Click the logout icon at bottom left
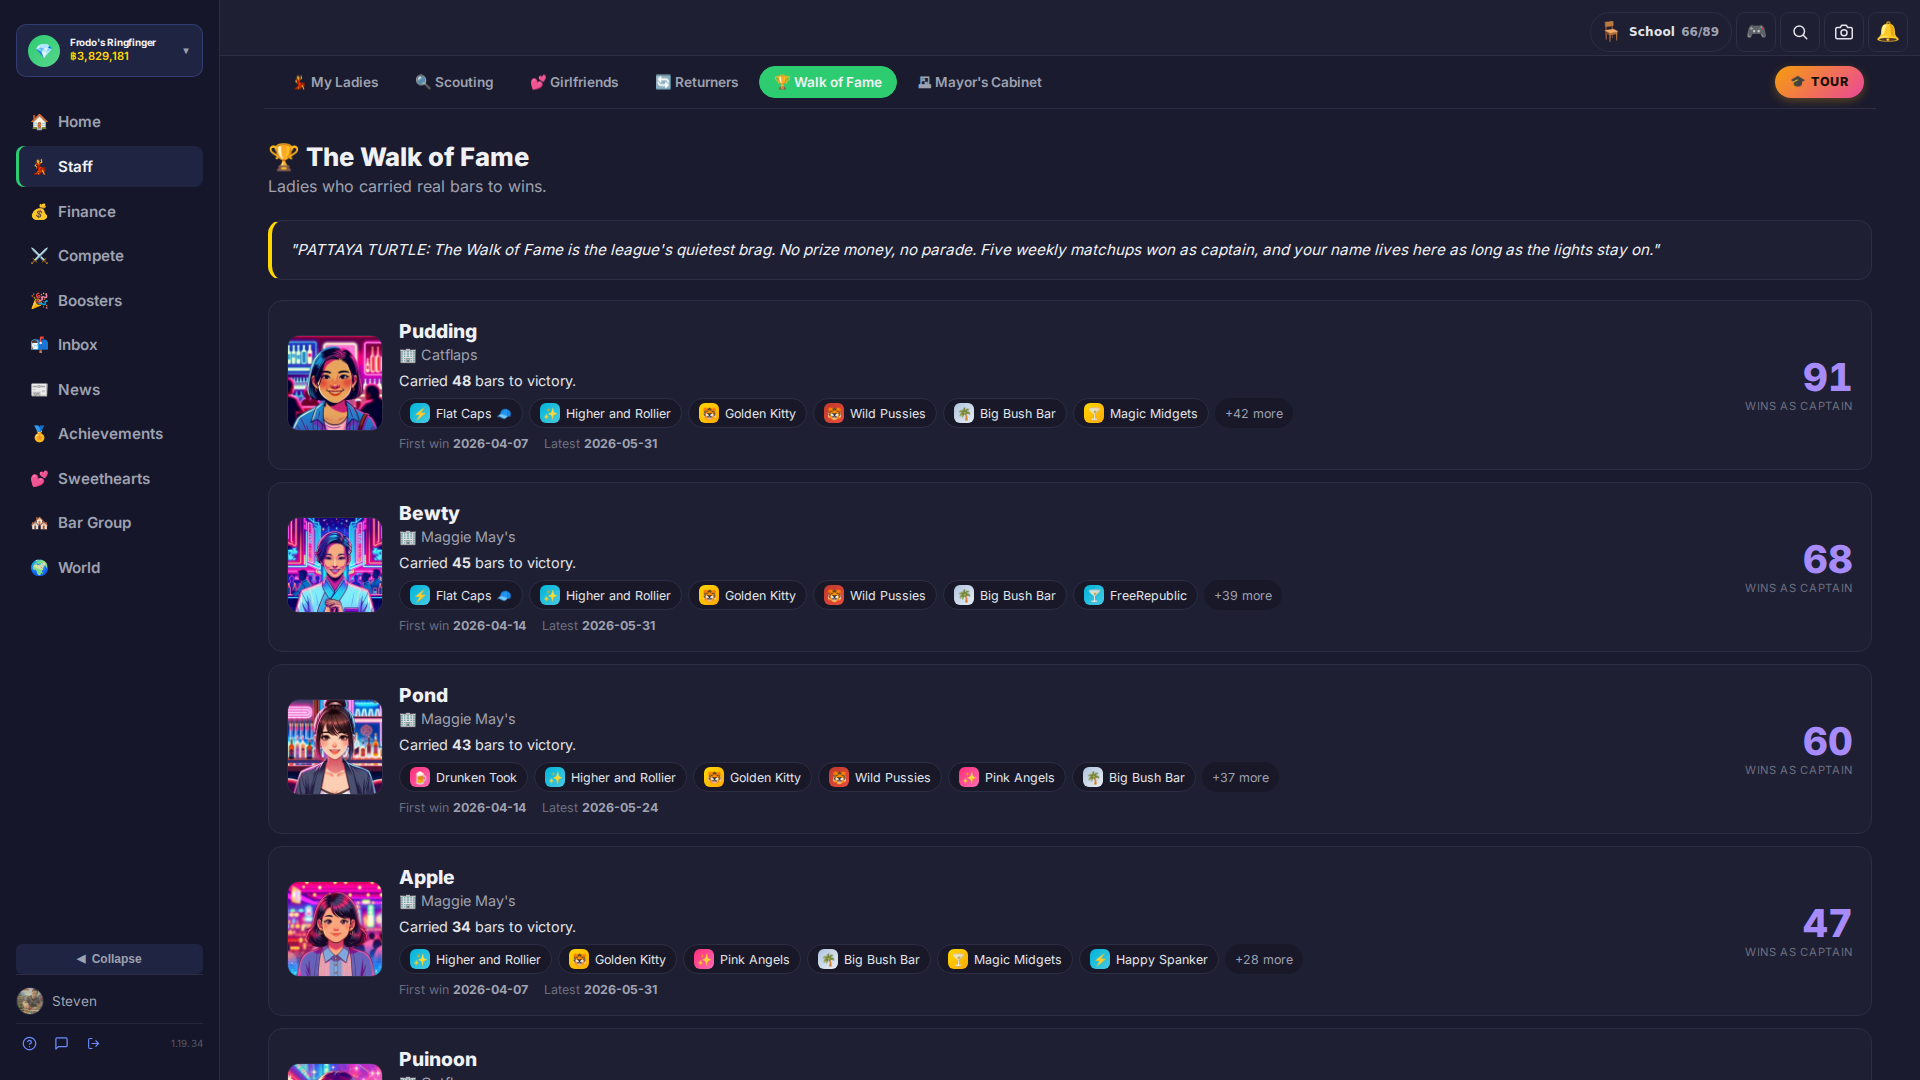 (94, 1043)
